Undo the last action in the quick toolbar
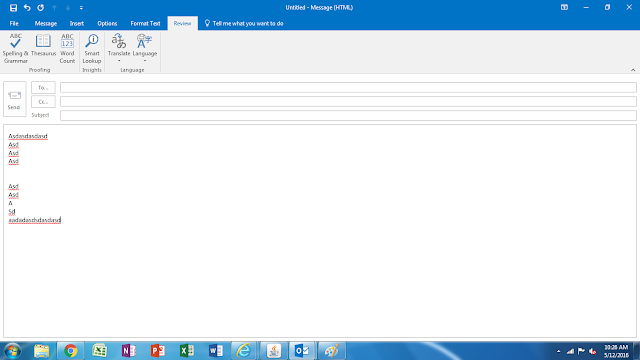 27,8
